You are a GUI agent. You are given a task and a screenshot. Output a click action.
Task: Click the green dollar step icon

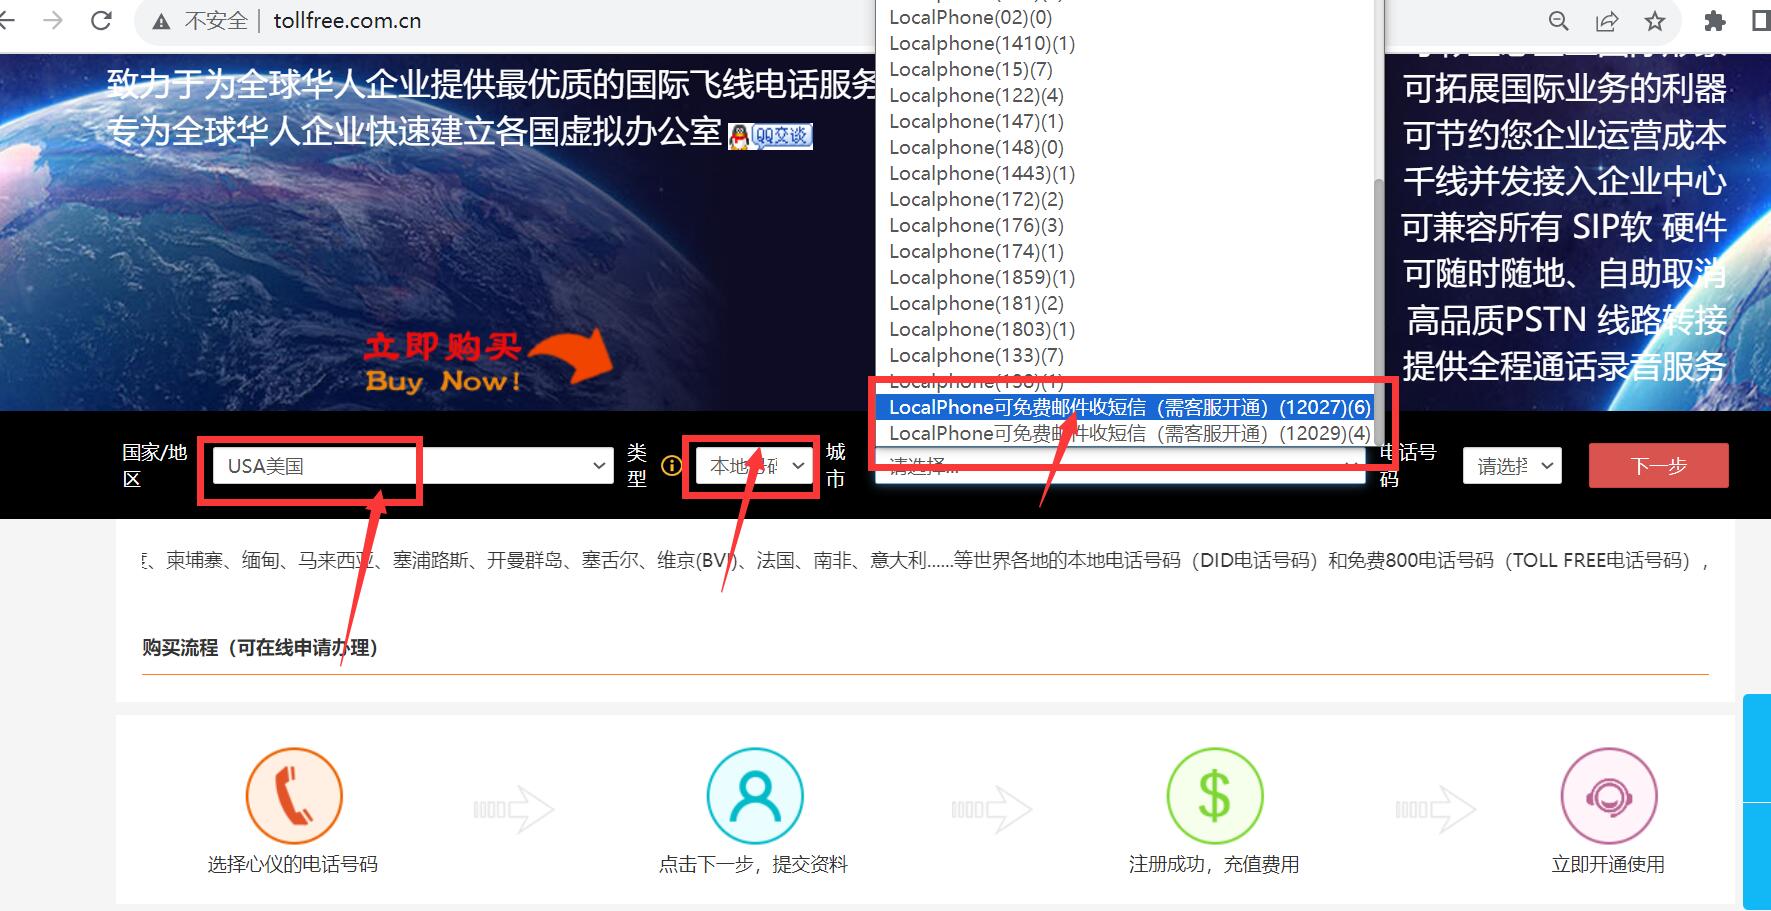click(1214, 796)
